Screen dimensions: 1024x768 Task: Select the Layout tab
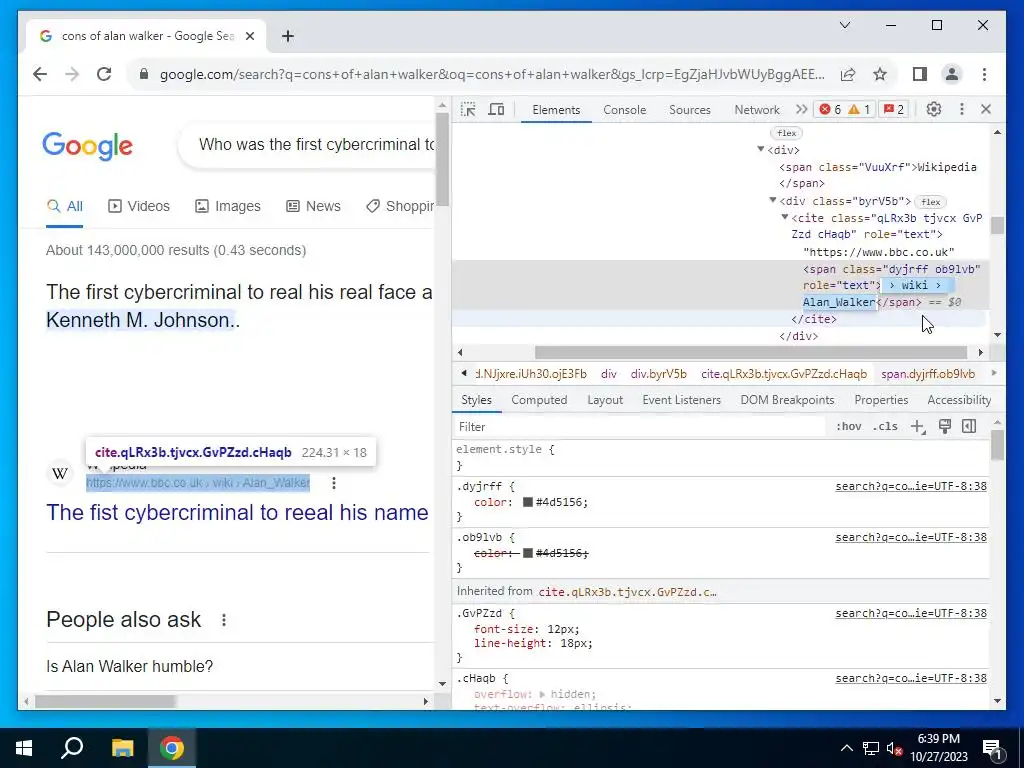605,400
